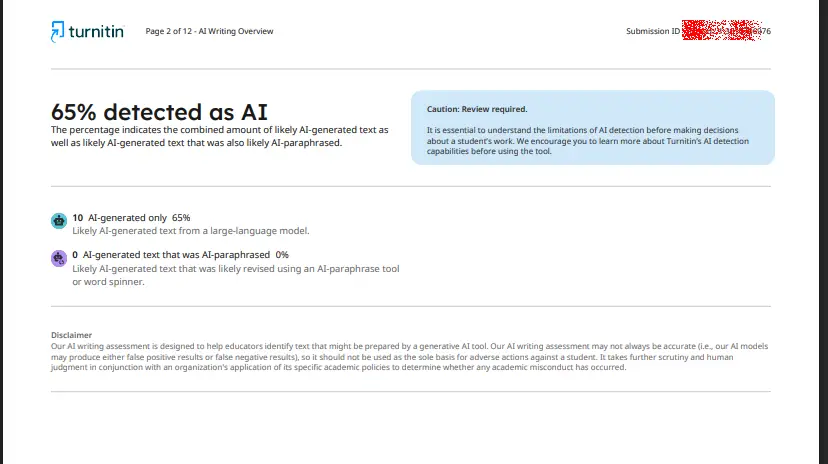This screenshot has width=828, height=464.
Task: Click the 'Likely AI-generated text from a large-language model' description
Action: (x=191, y=231)
